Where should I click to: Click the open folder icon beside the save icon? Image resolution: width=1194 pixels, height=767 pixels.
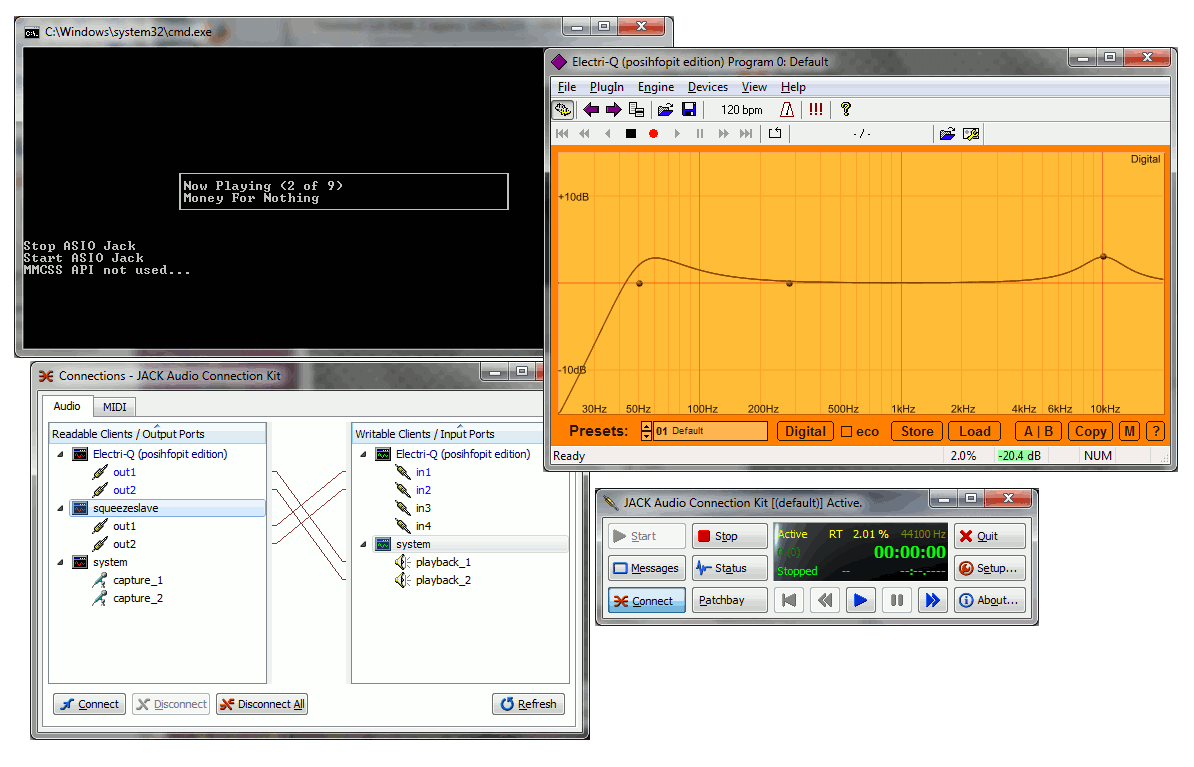click(666, 110)
